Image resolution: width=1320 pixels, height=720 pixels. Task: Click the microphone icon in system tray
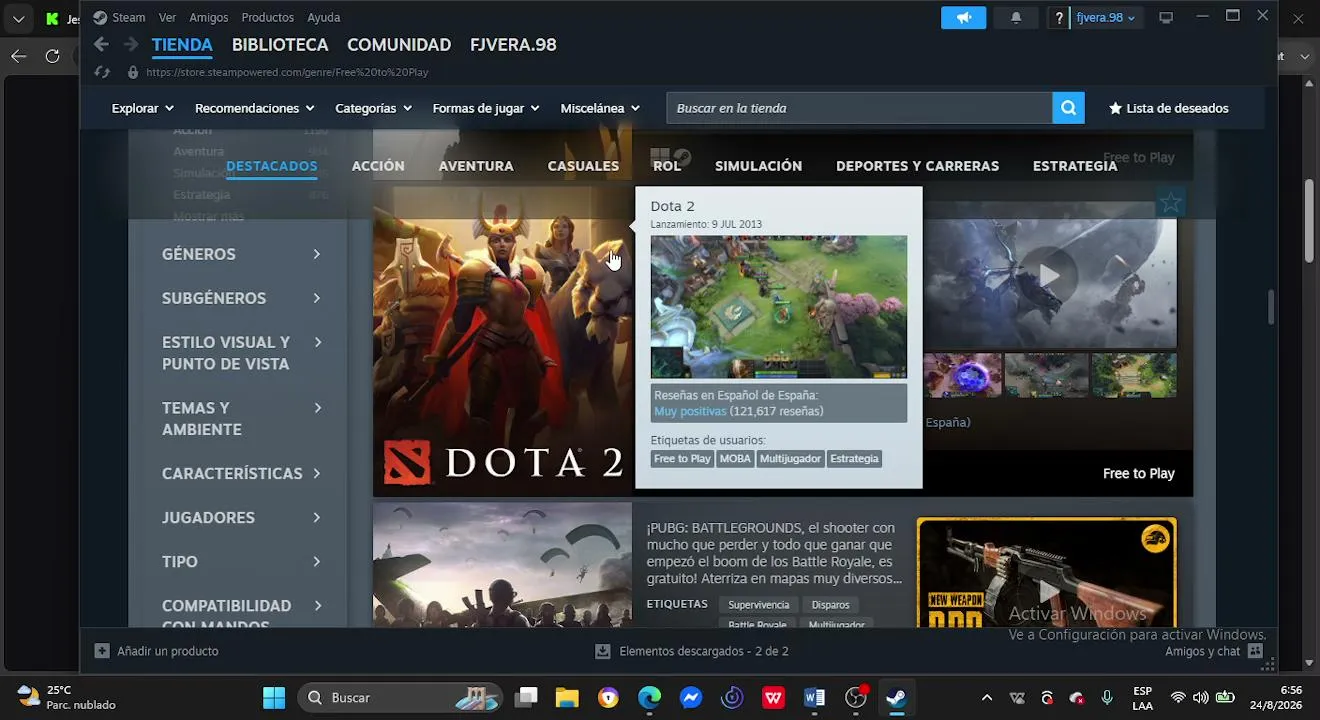click(1107, 698)
